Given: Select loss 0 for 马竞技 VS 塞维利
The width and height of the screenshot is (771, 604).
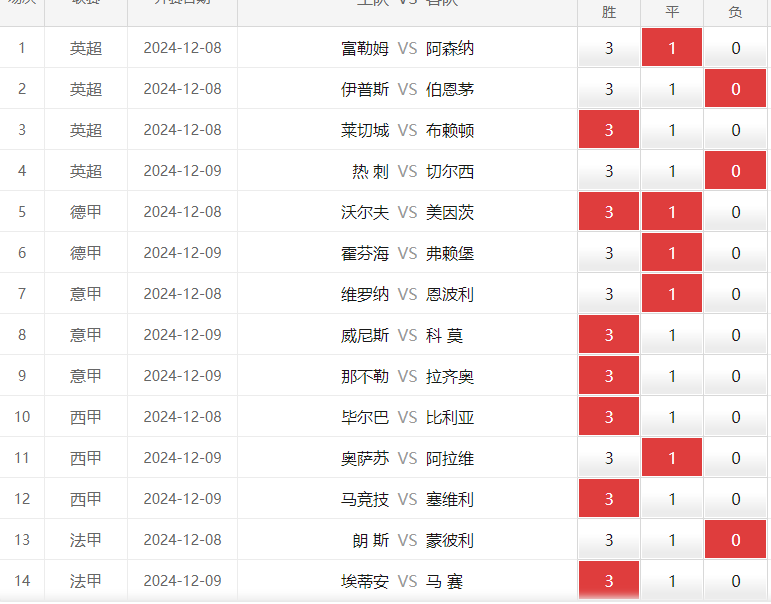Looking at the screenshot, I should pyautogui.click(x=735, y=498).
